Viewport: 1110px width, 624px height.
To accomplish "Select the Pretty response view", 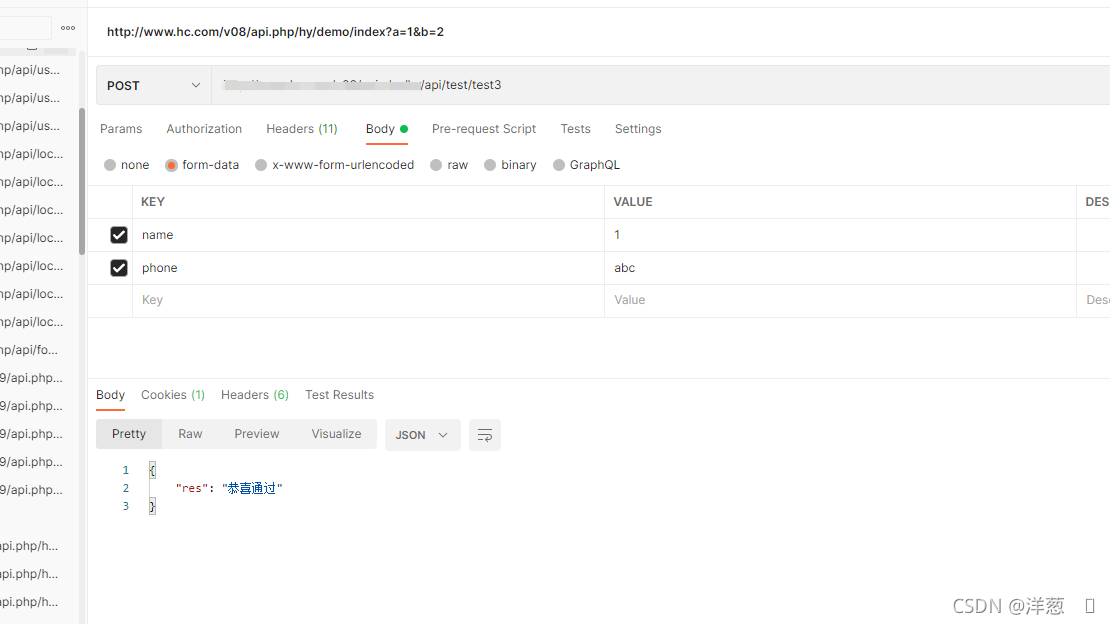I will (x=129, y=434).
